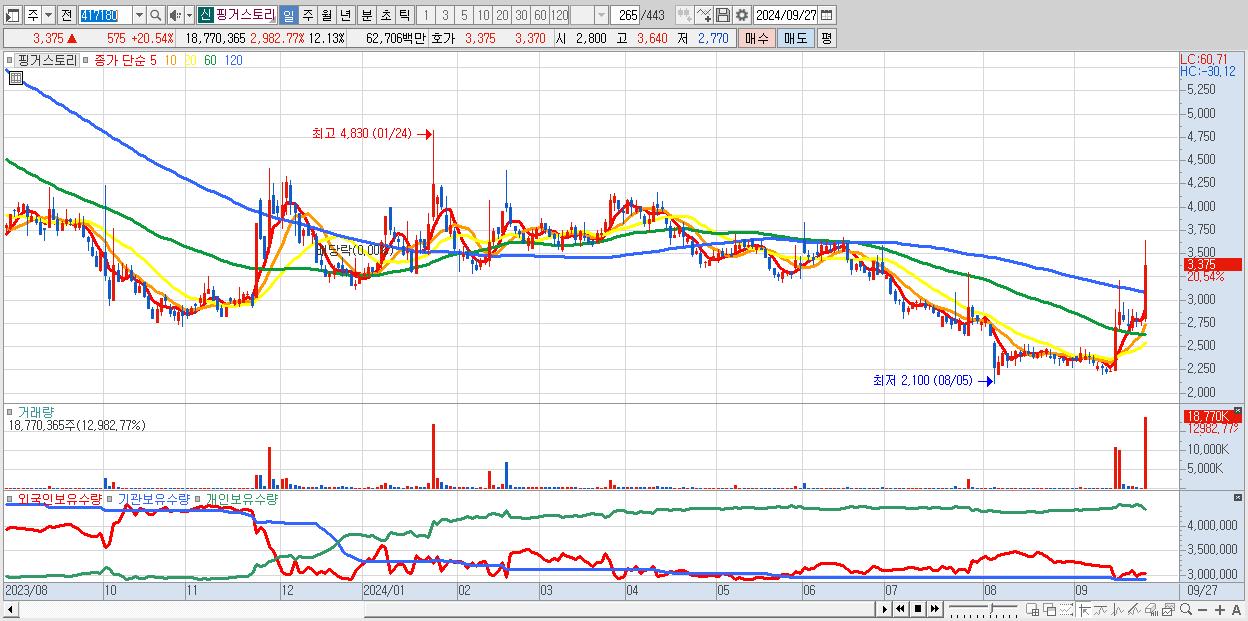Viewport: 1248px width, 621px height.
Task: Click the dotted trend line icon
Action: click(1066, 609)
